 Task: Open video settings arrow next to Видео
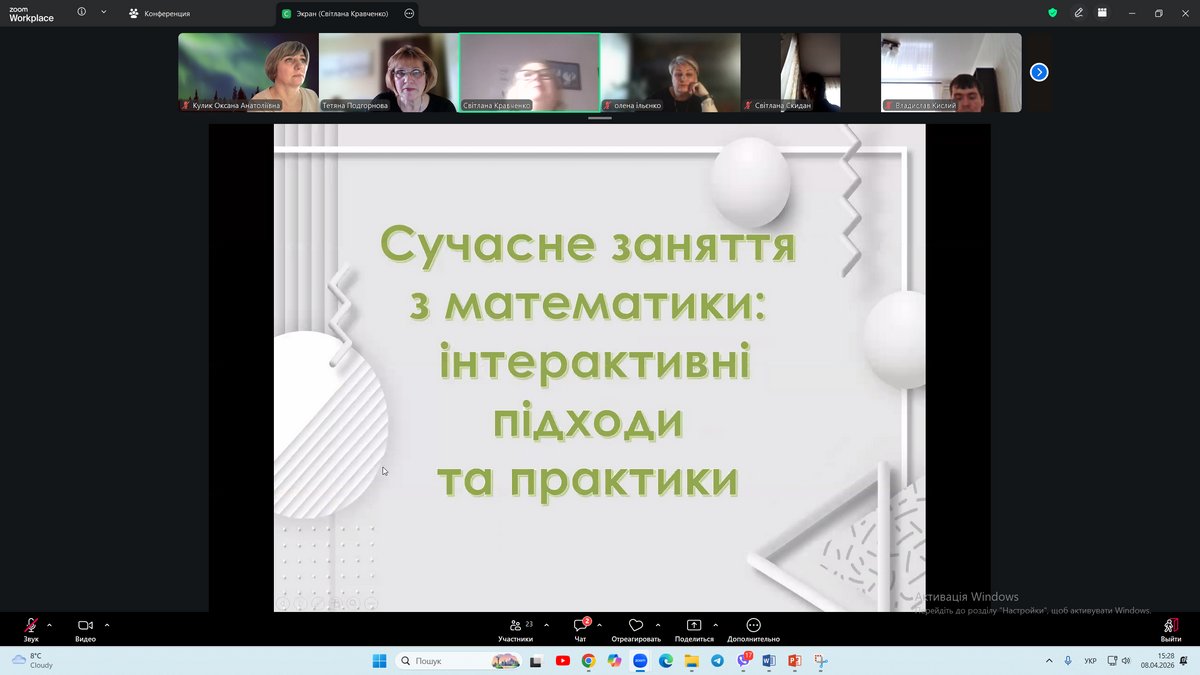tap(107, 625)
